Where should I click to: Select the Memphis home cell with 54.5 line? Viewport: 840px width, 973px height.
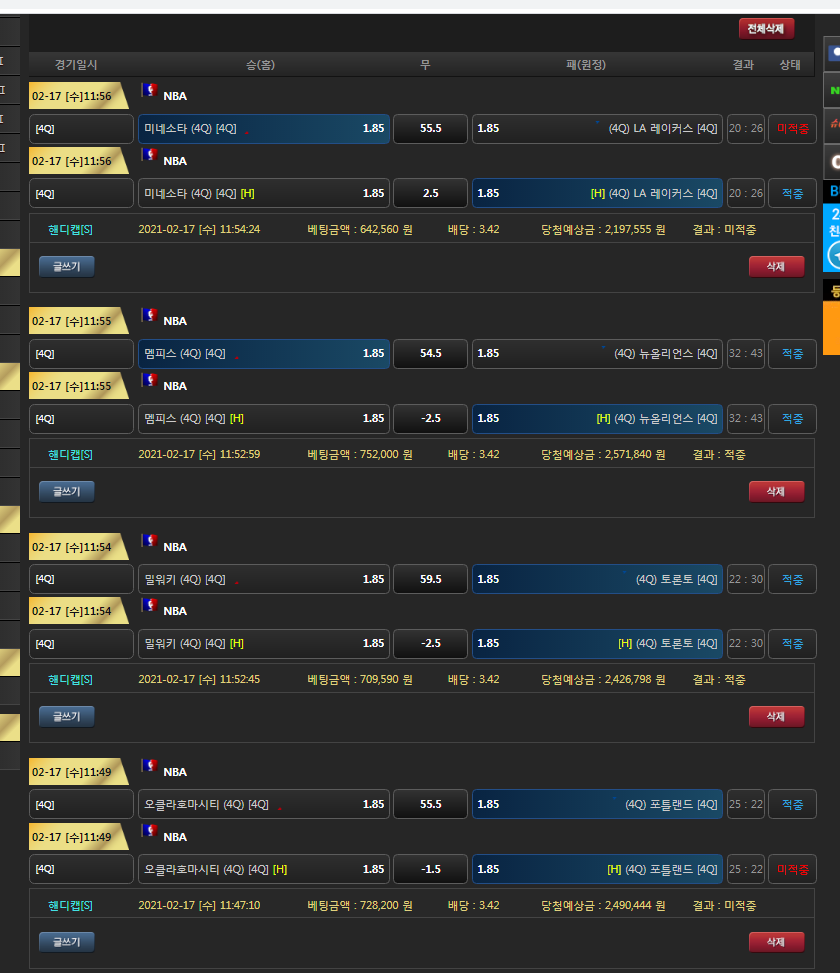point(263,354)
